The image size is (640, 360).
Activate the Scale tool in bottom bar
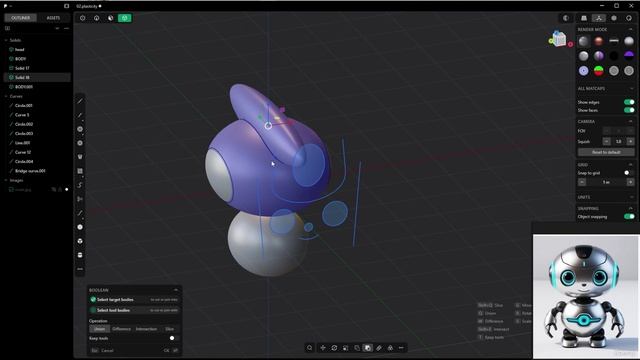(x=346, y=348)
